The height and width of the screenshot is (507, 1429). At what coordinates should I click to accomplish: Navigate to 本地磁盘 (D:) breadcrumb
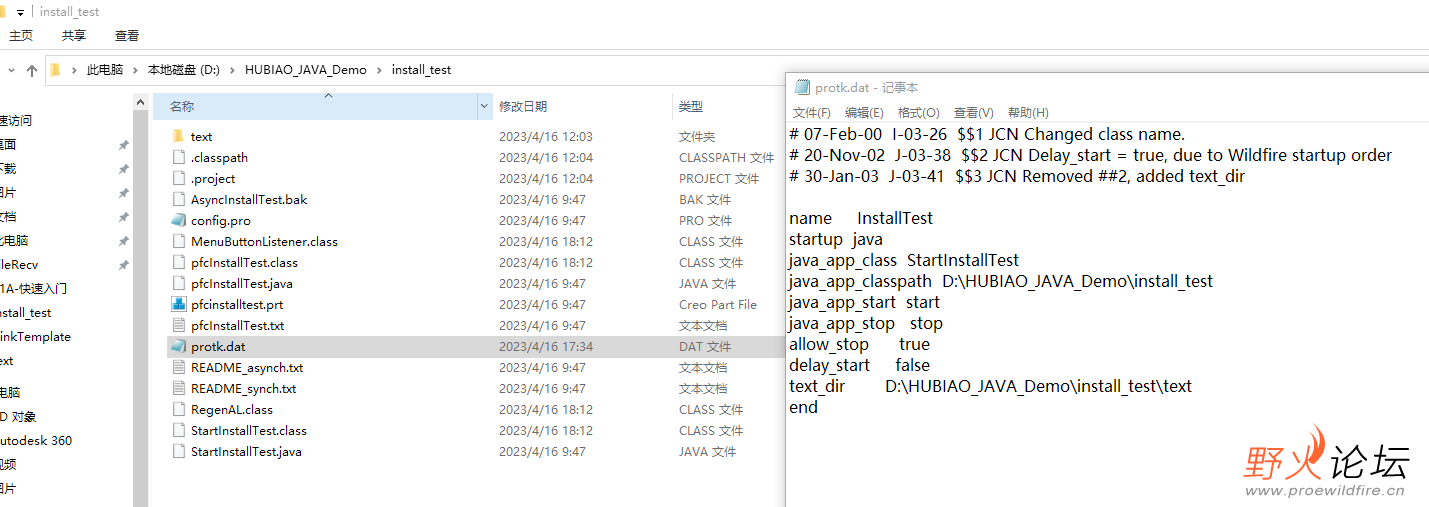click(184, 70)
